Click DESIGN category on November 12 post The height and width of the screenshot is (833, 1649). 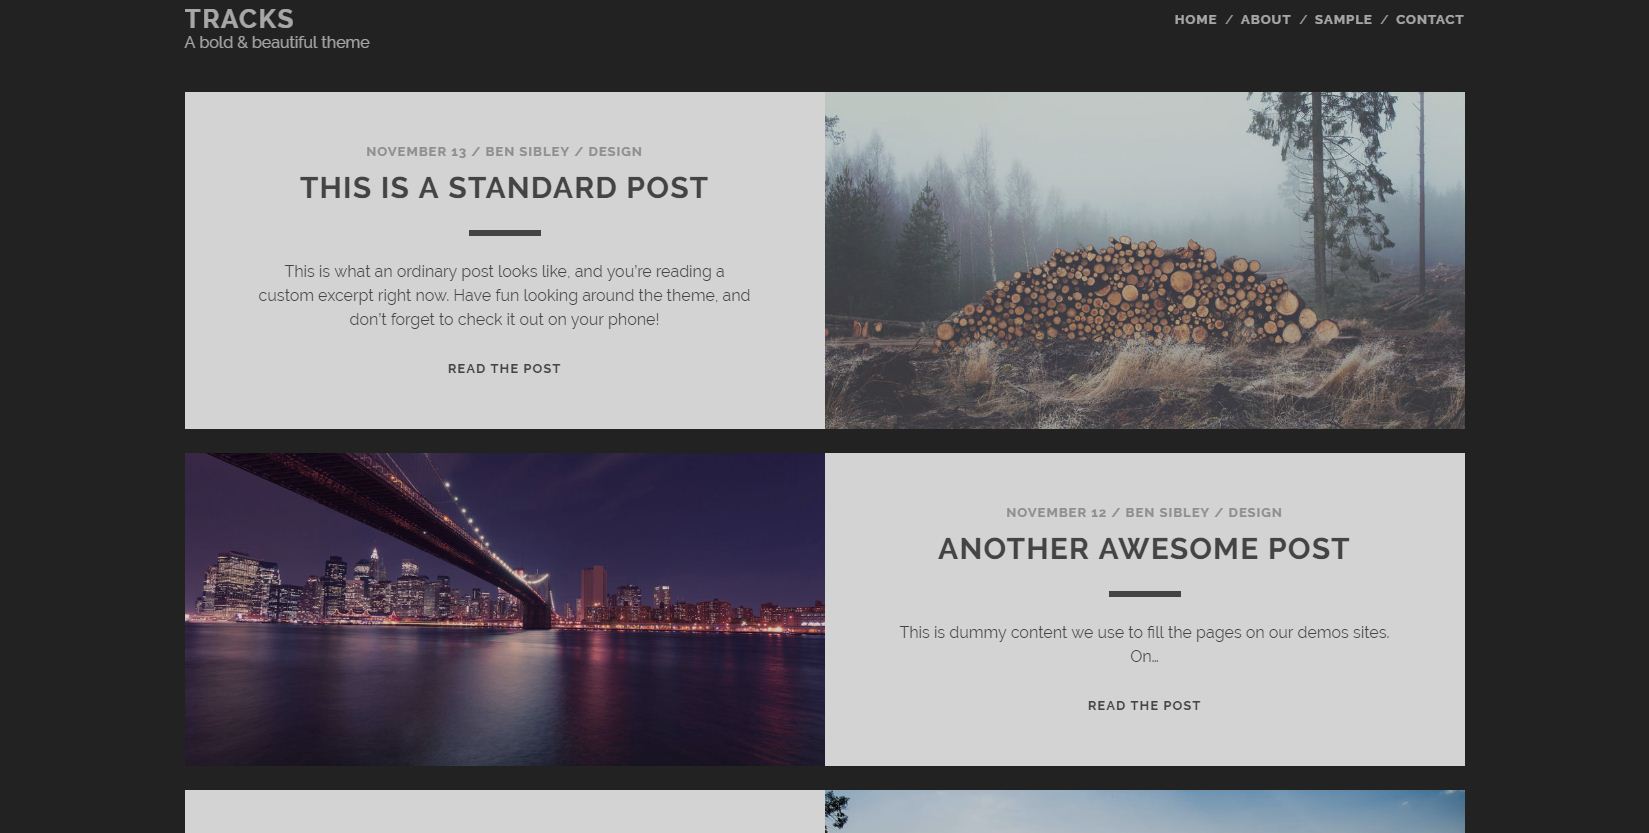click(x=1255, y=513)
